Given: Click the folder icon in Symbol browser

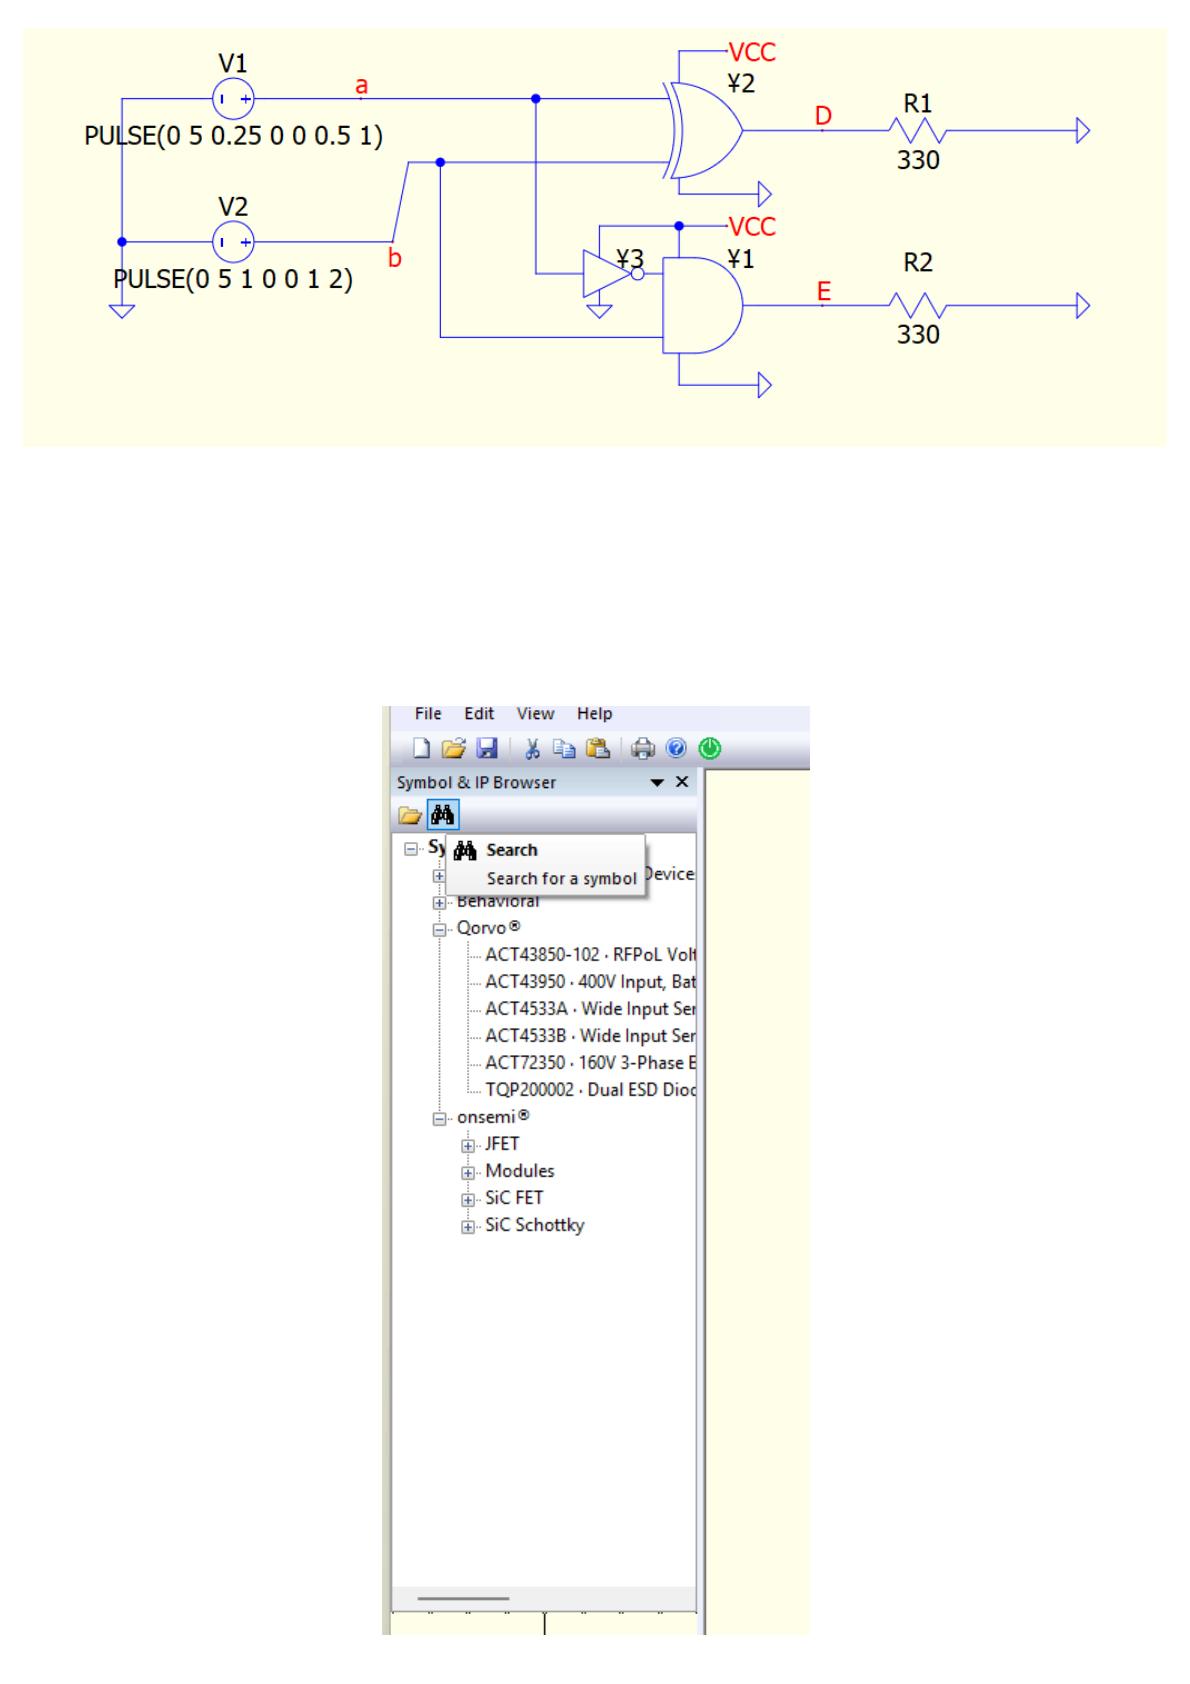Looking at the screenshot, I should 409,815.
